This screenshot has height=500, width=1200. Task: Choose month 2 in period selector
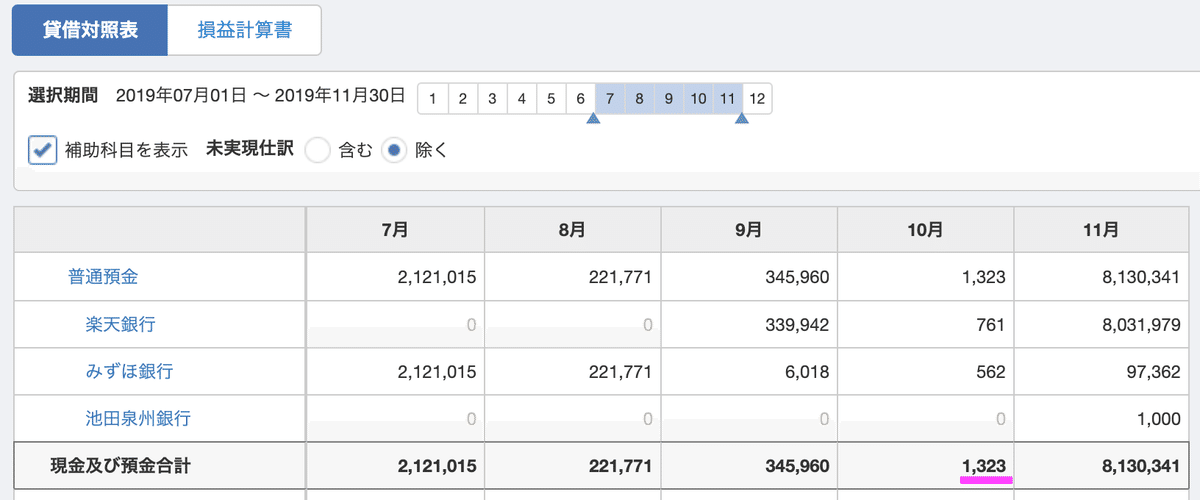click(x=462, y=99)
